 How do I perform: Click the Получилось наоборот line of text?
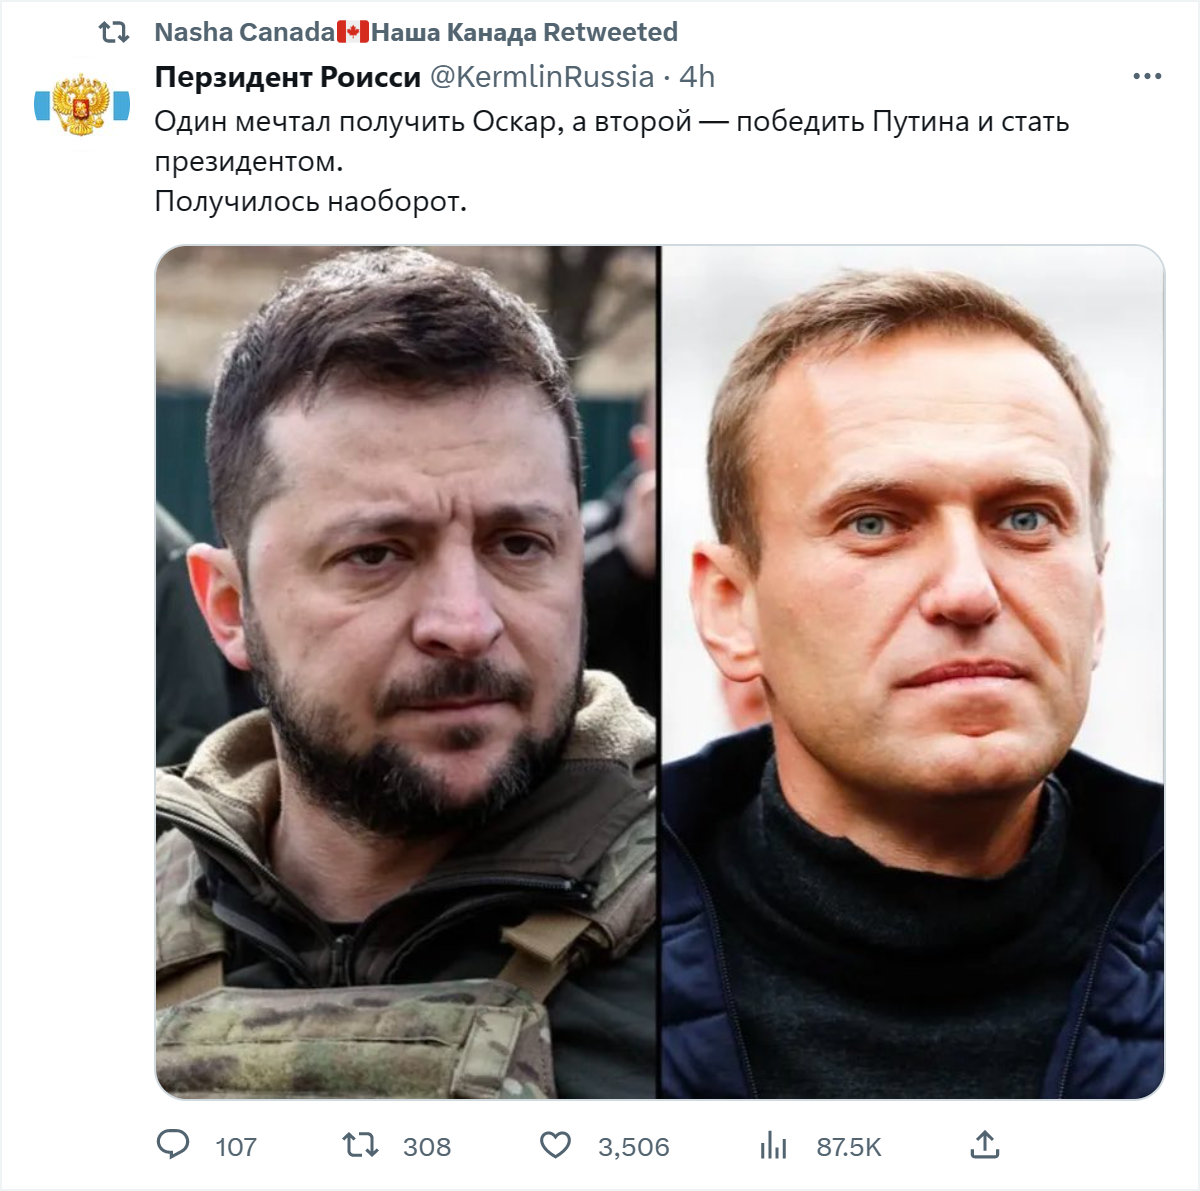click(x=311, y=202)
